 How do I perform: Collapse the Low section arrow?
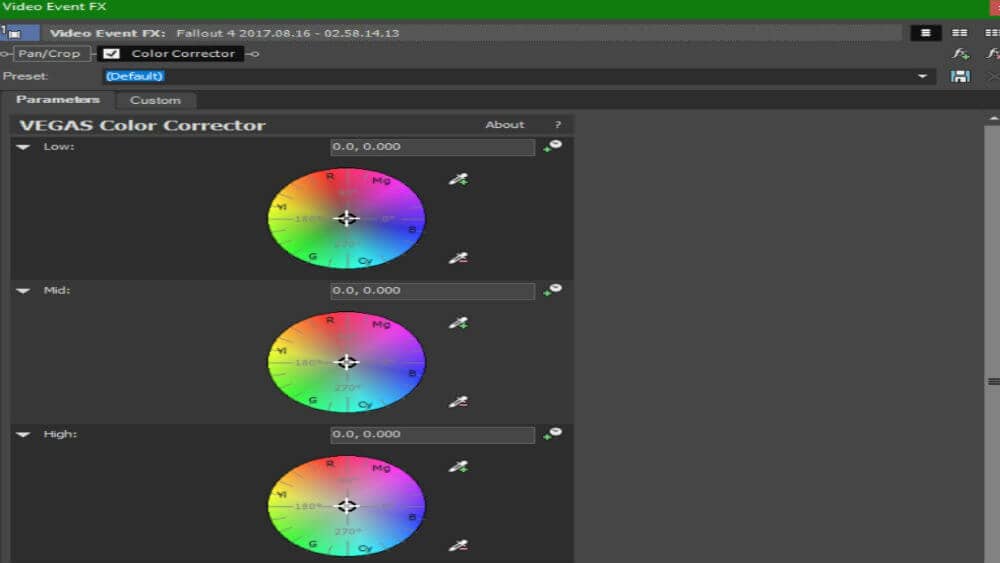pyautogui.click(x=24, y=147)
